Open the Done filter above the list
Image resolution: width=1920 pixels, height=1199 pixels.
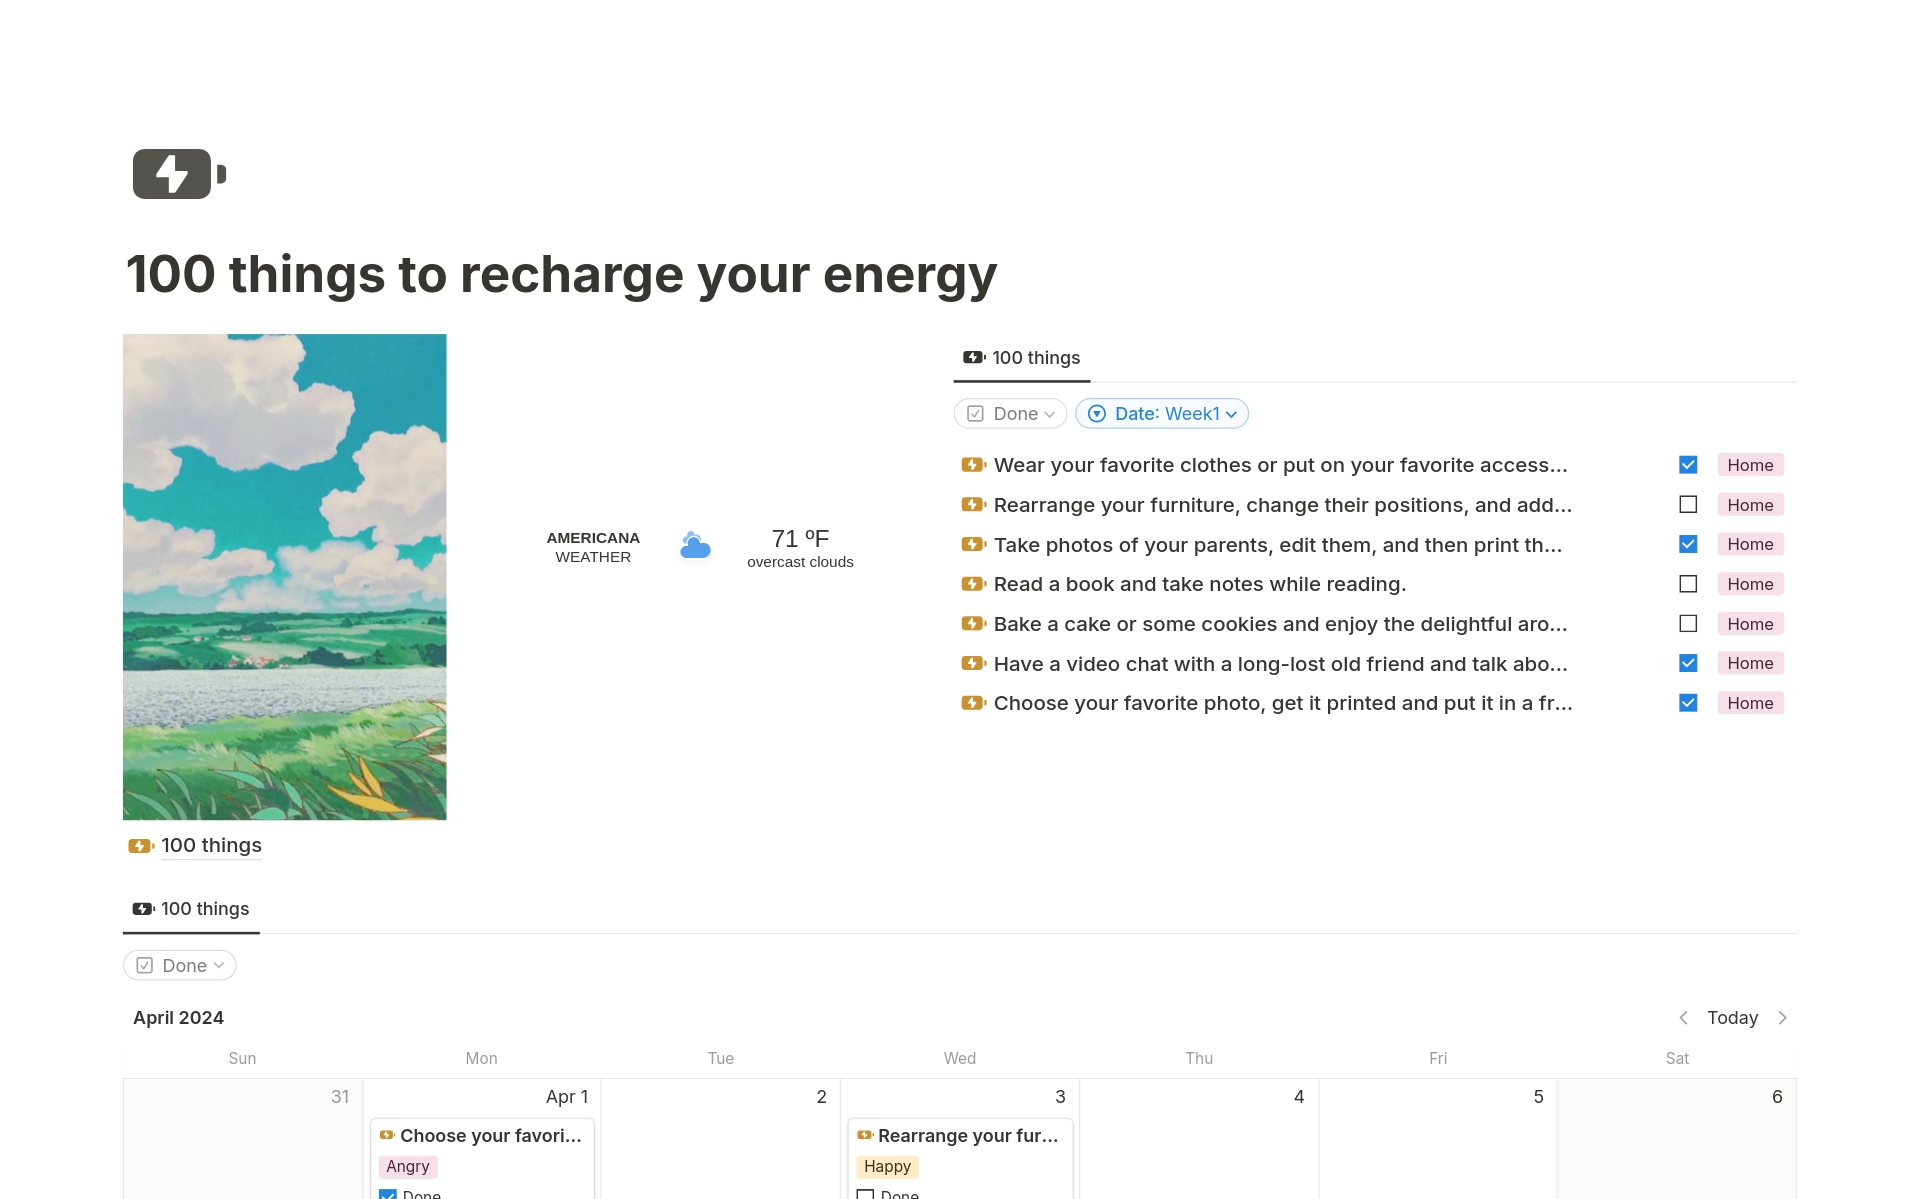pos(1010,414)
